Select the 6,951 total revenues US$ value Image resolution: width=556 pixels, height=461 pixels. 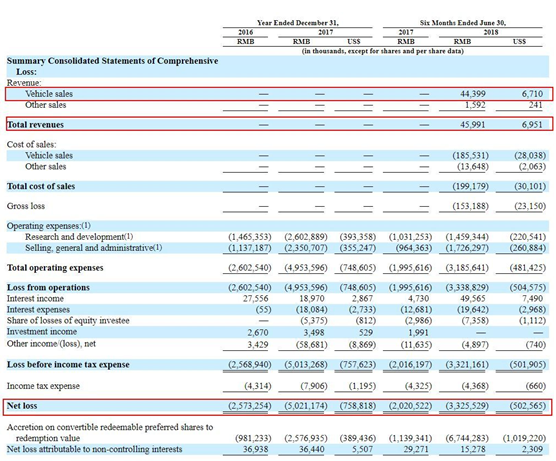tap(532, 125)
